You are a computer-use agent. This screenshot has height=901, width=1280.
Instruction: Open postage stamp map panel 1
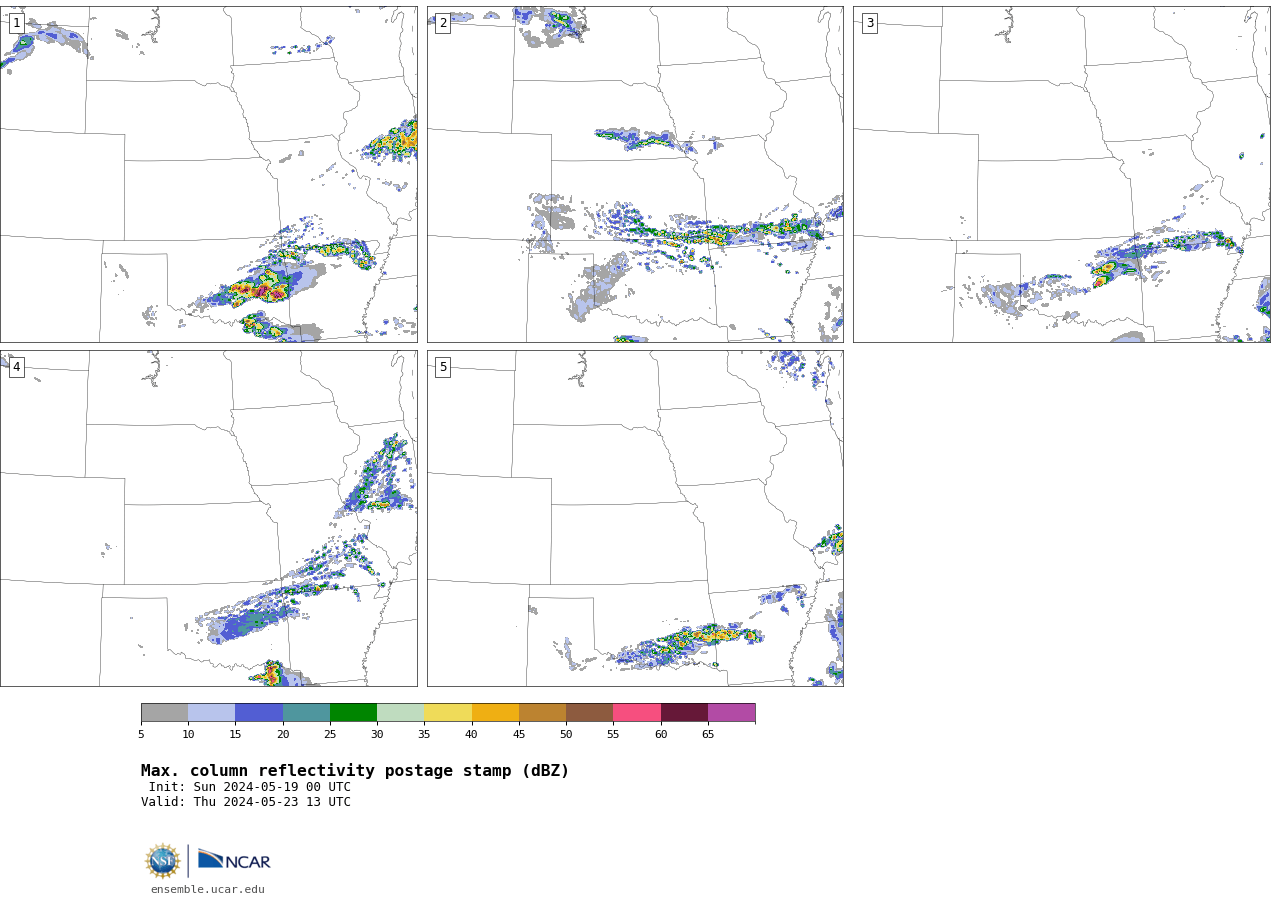tap(208, 174)
